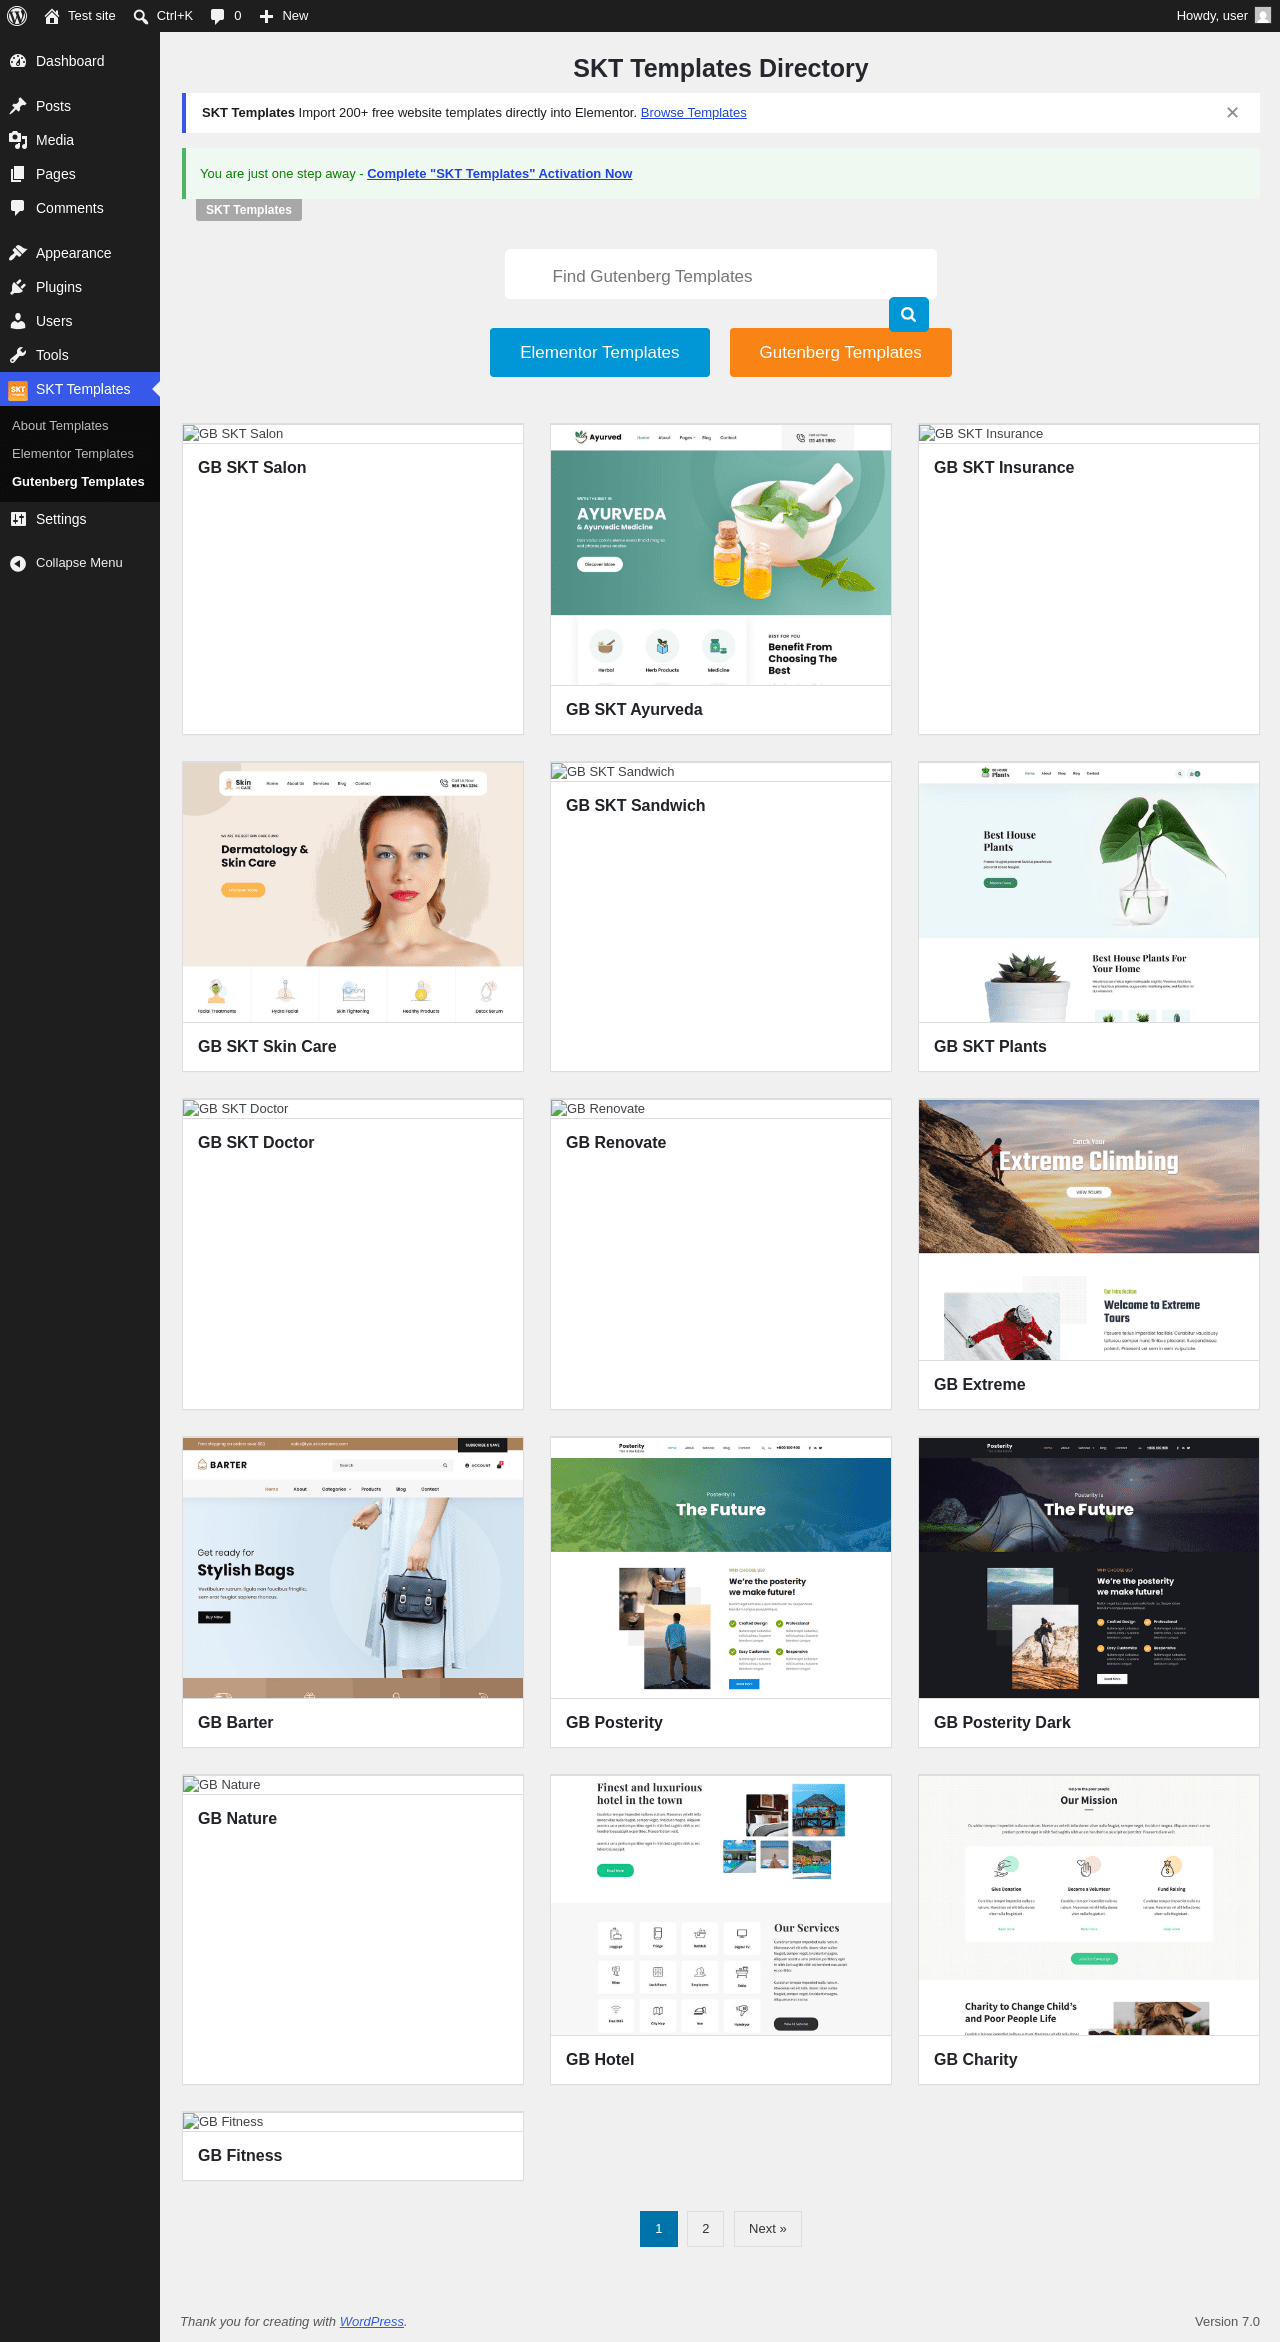1280x2342 pixels.
Task: Follow the Browse Templates link
Action: [694, 113]
